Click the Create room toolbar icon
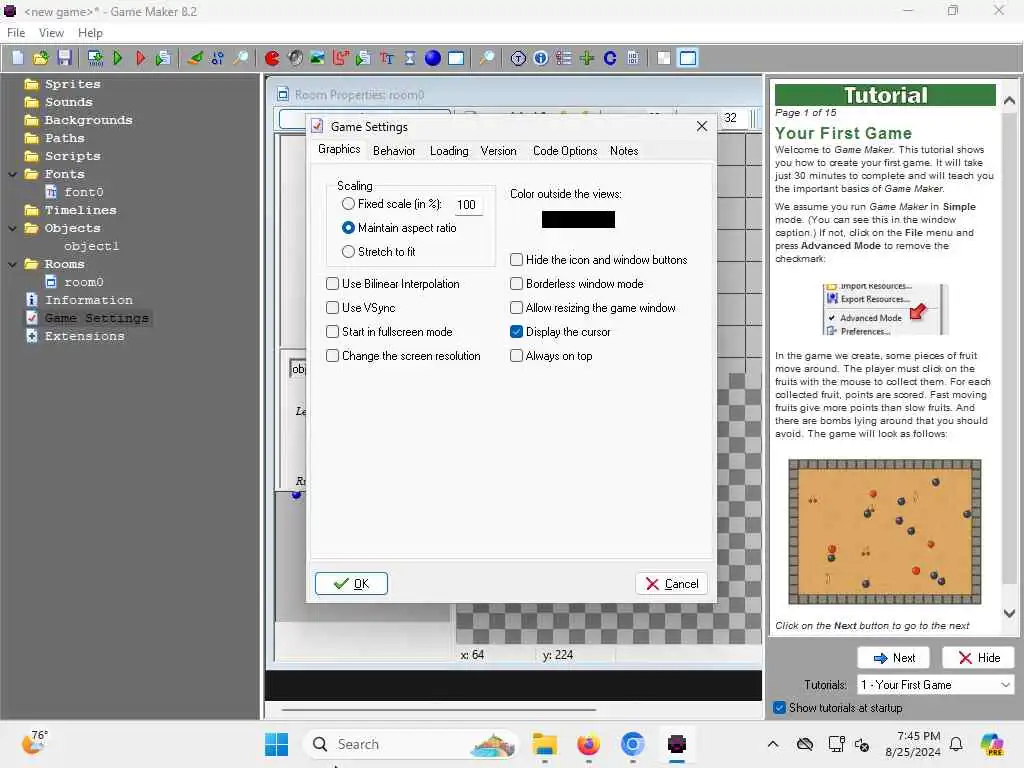Image resolution: width=1024 pixels, height=768 pixels. pos(456,58)
